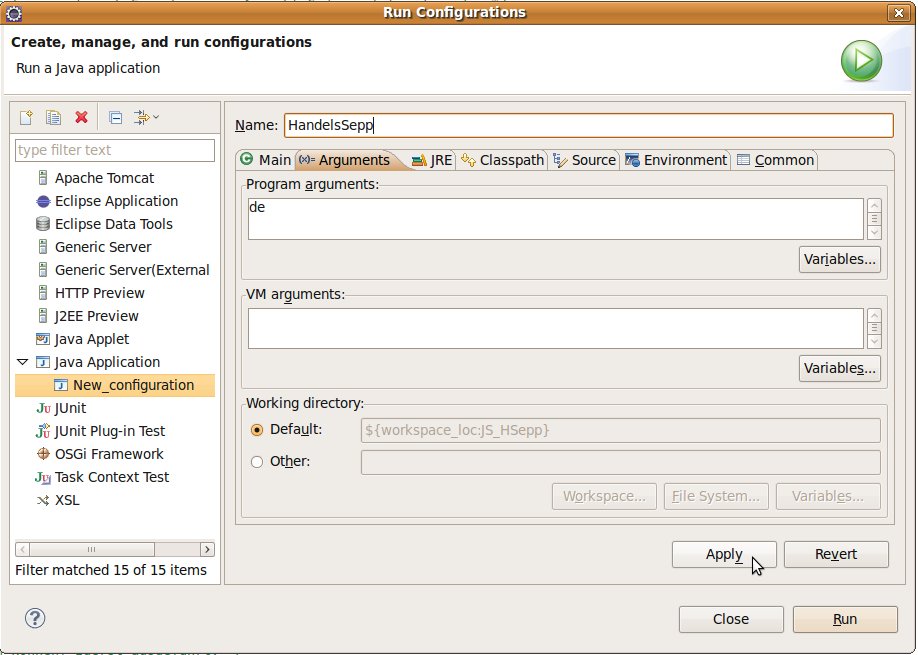Choose the Other working directory option
Viewport: 918px width, 655px height.
tap(257, 462)
